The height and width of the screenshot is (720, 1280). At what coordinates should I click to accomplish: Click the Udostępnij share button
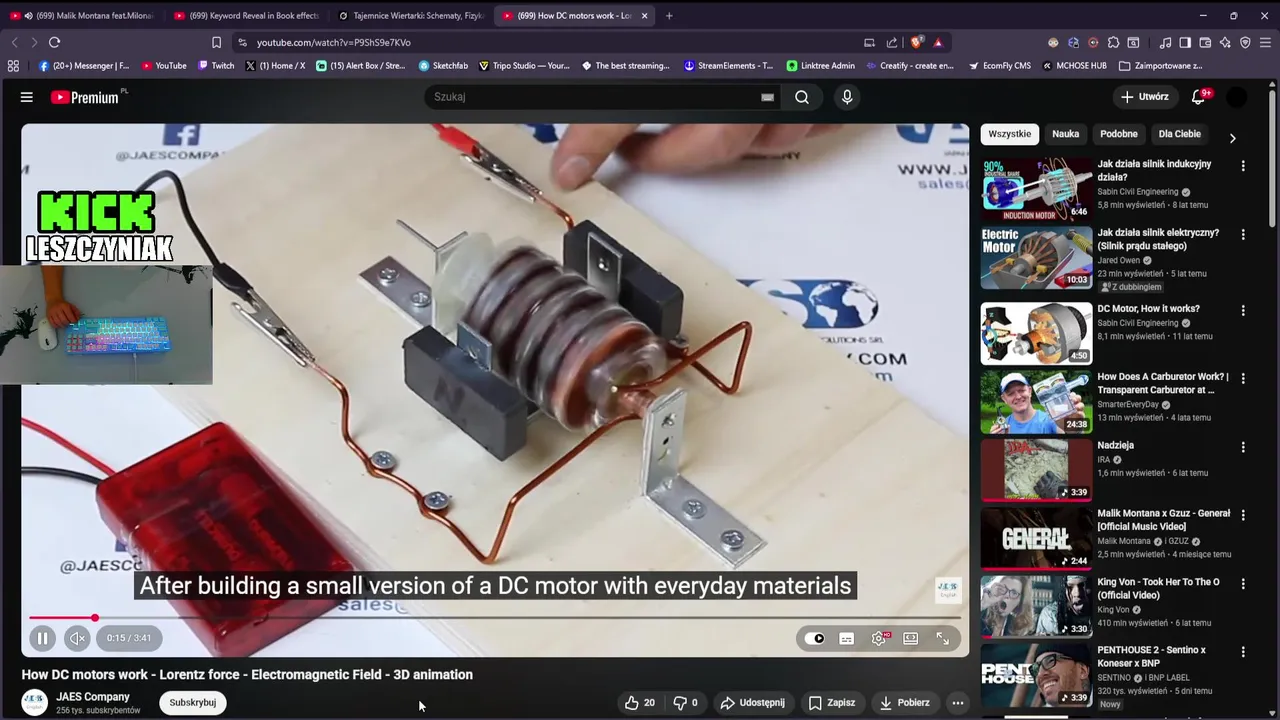pyautogui.click(x=753, y=703)
